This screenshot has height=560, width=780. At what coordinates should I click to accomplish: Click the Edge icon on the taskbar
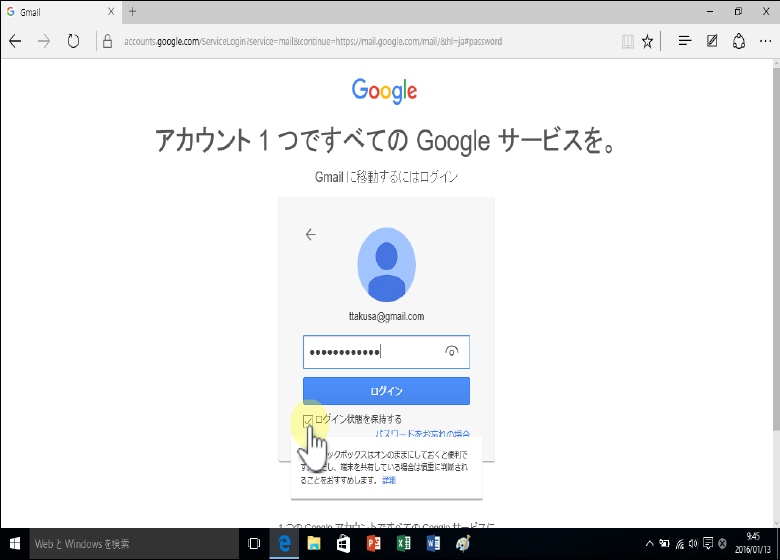284,544
